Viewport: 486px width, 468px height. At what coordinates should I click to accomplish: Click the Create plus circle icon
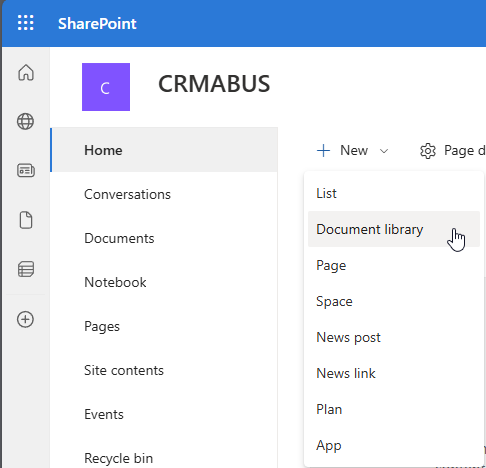point(26,319)
